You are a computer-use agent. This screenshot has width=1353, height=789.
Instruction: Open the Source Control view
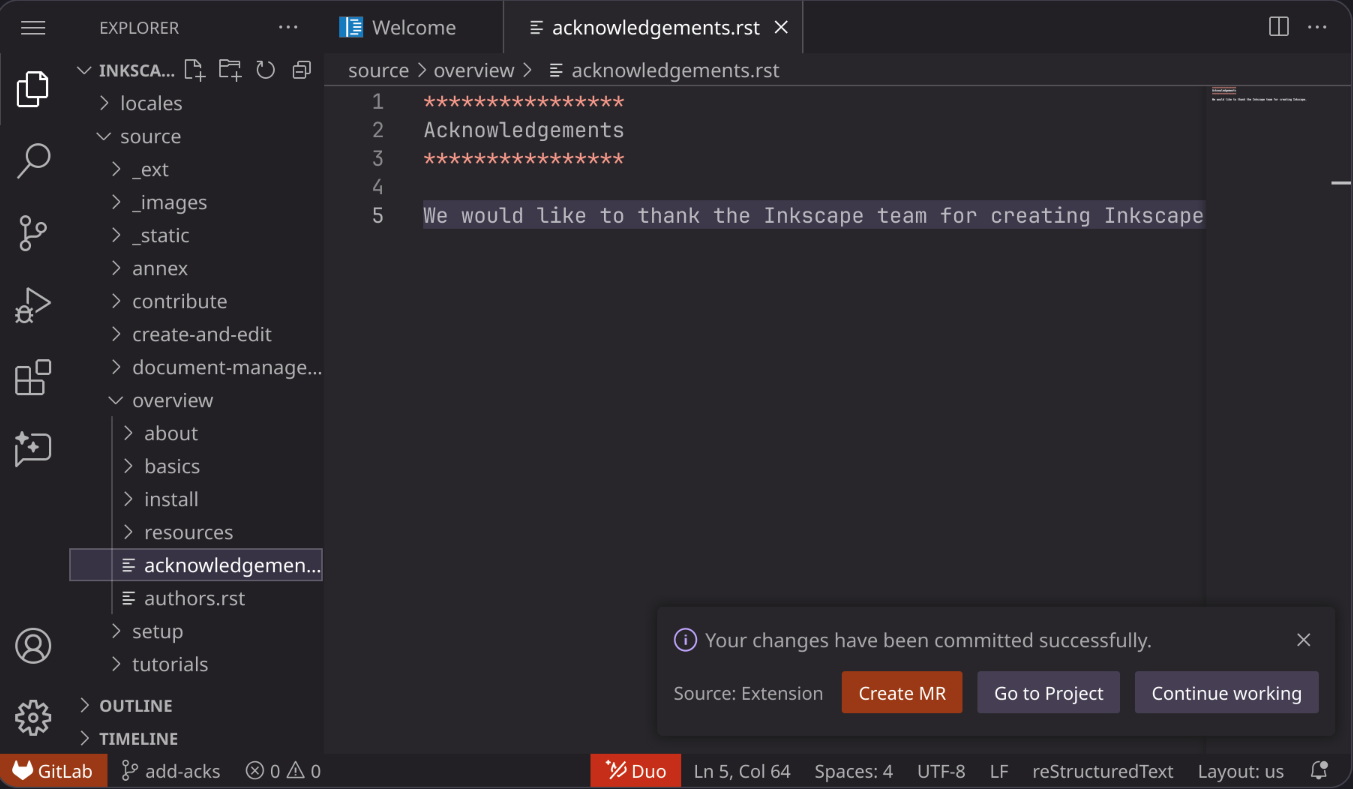coord(33,233)
